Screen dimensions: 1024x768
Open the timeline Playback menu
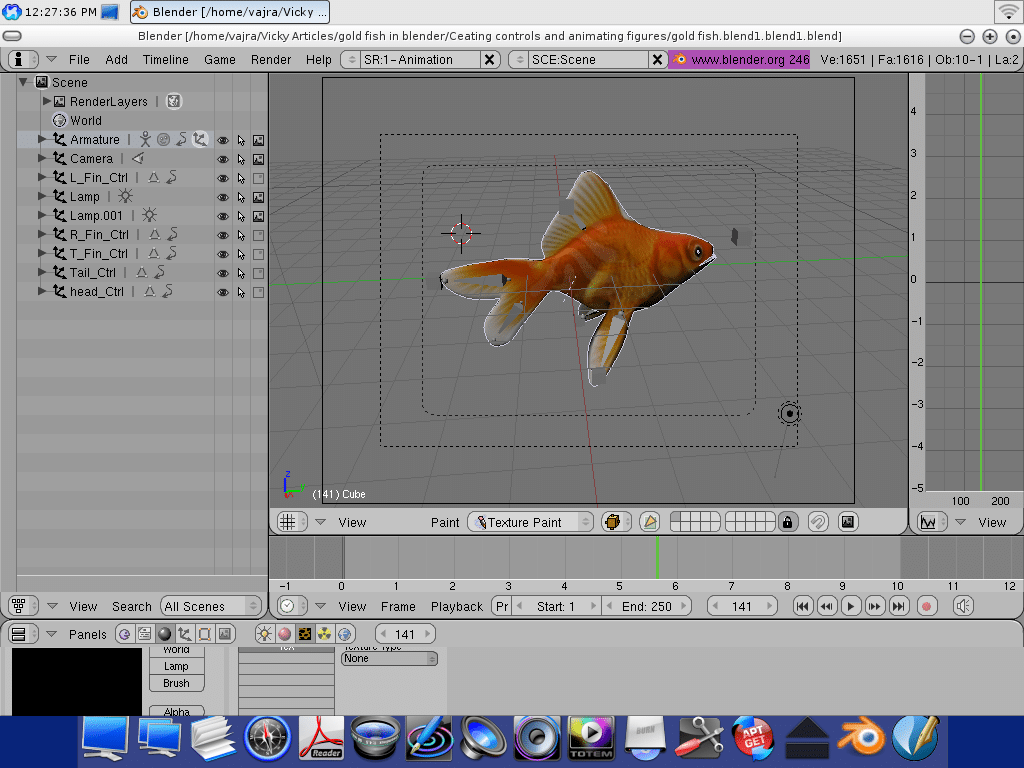tap(456, 606)
